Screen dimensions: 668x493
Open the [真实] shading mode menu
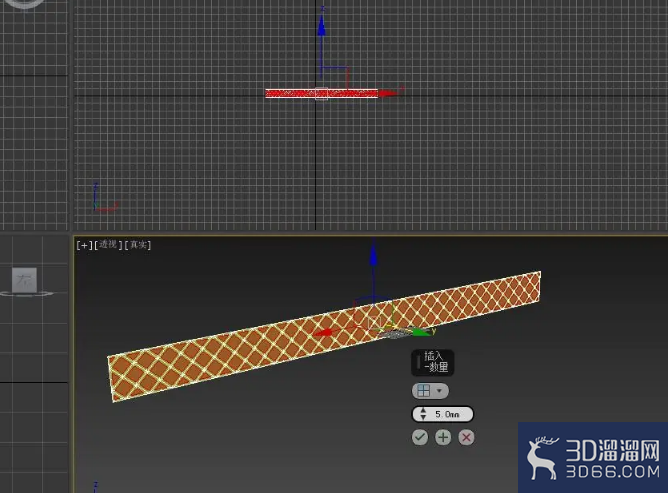point(138,245)
